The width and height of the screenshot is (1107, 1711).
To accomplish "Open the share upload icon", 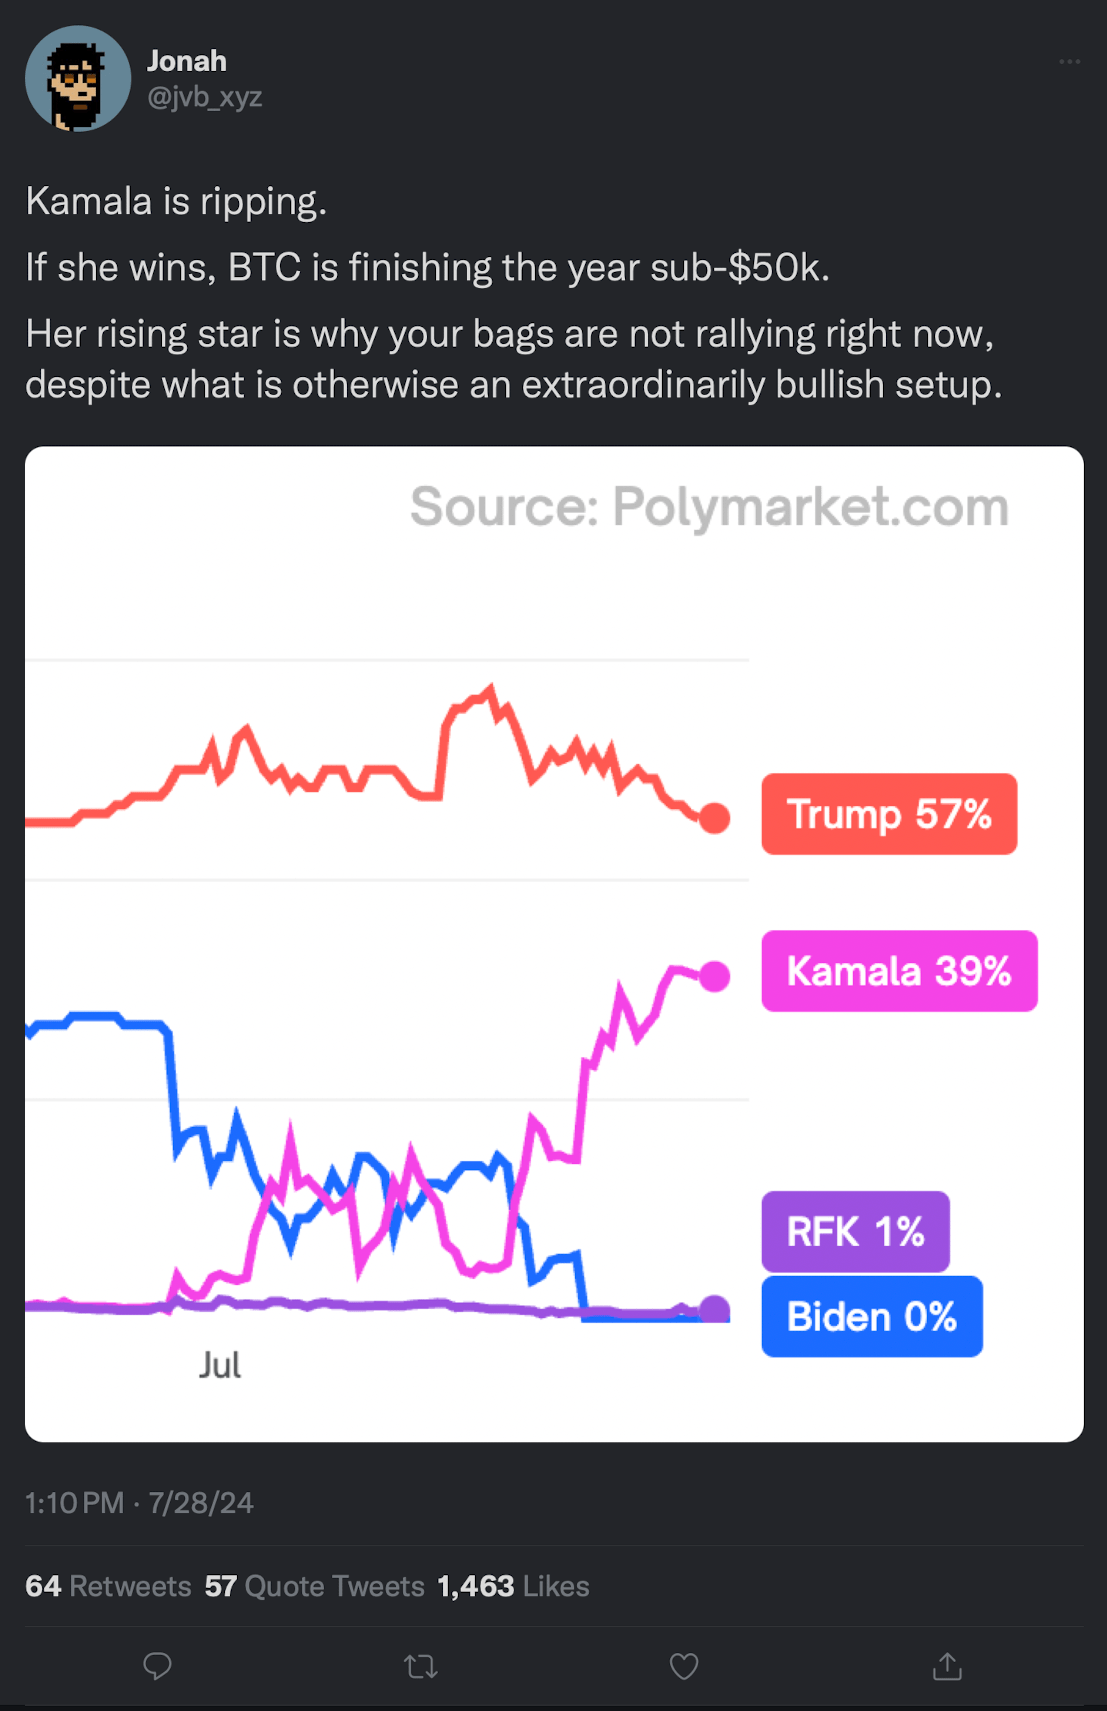I will 947,1666.
